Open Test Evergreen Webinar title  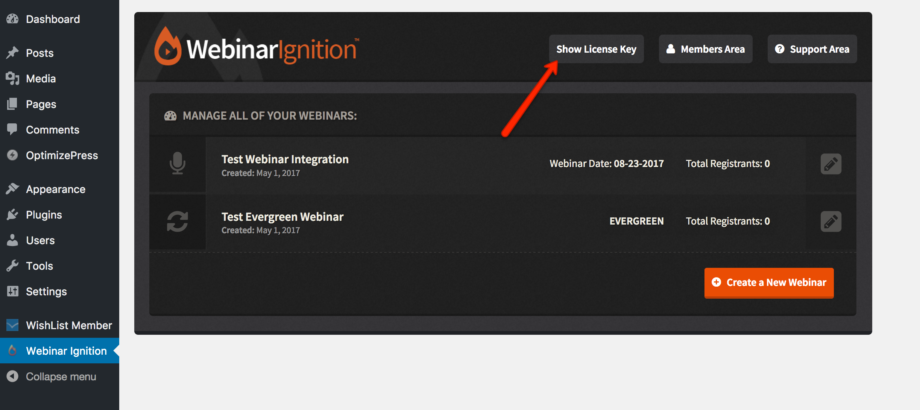pos(281,217)
